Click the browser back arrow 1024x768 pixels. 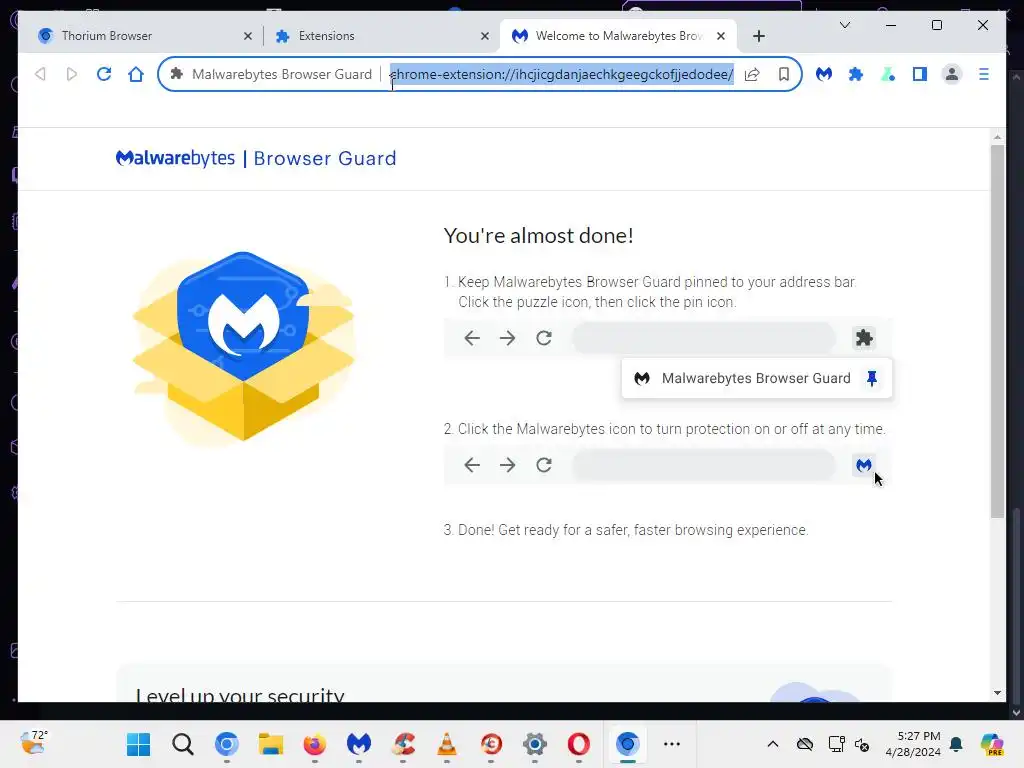[x=40, y=74]
